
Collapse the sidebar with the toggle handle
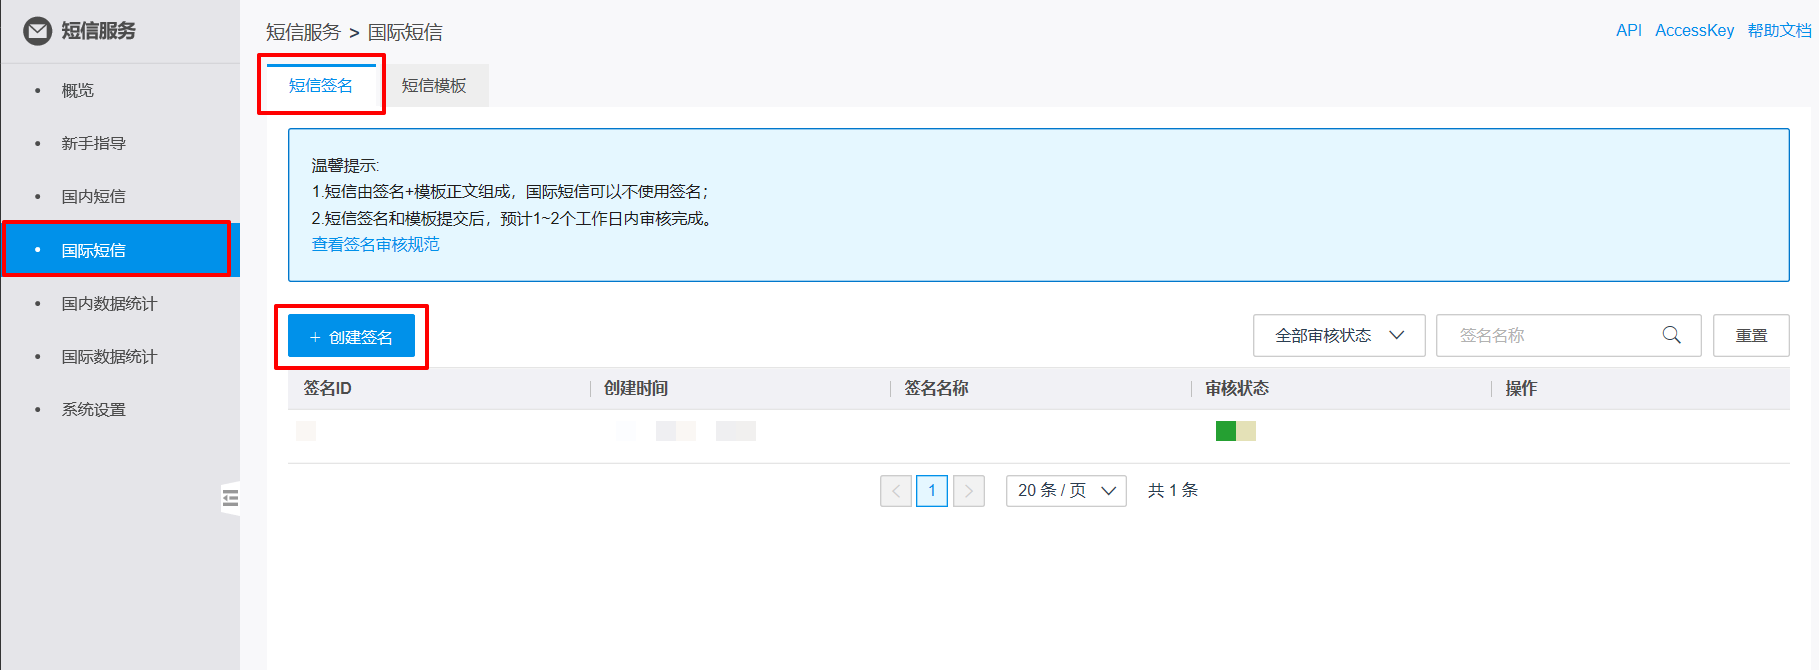pos(230,498)
